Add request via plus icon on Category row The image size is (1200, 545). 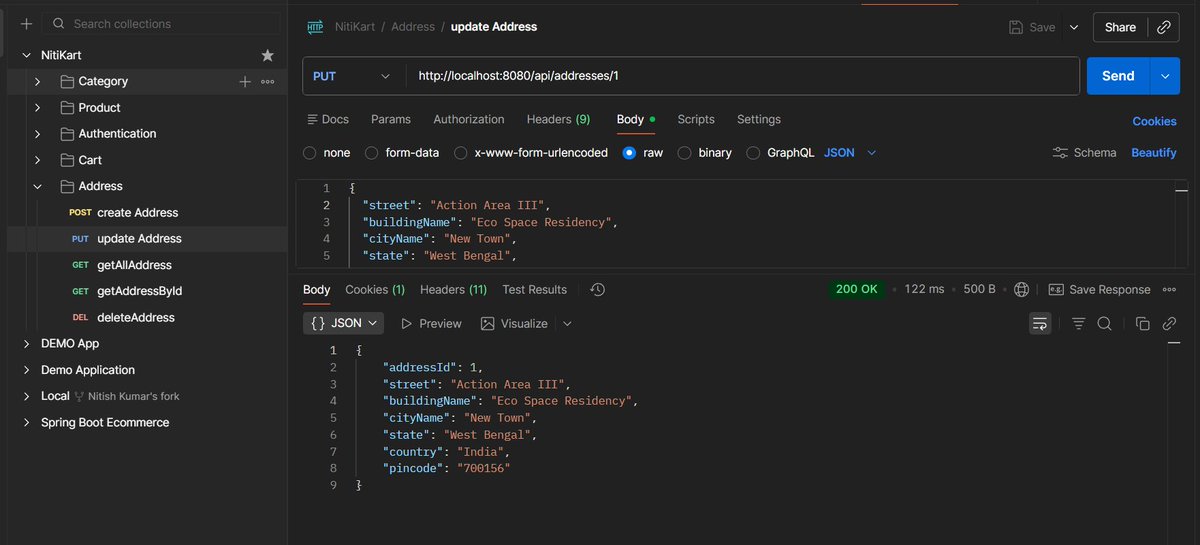tap(245, 82)
